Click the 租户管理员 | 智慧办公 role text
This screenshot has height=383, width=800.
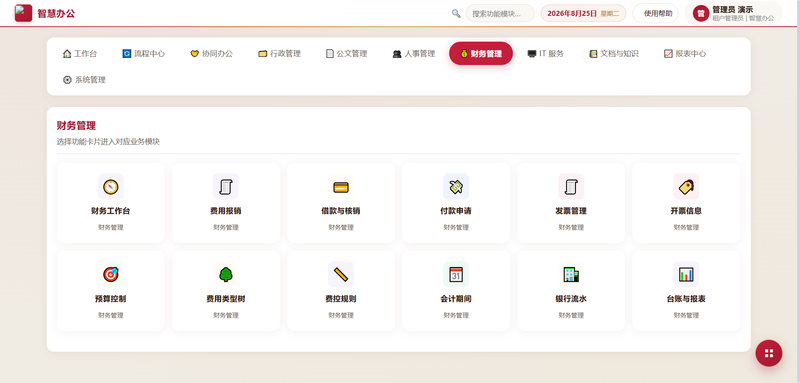[x=743, y=18]
